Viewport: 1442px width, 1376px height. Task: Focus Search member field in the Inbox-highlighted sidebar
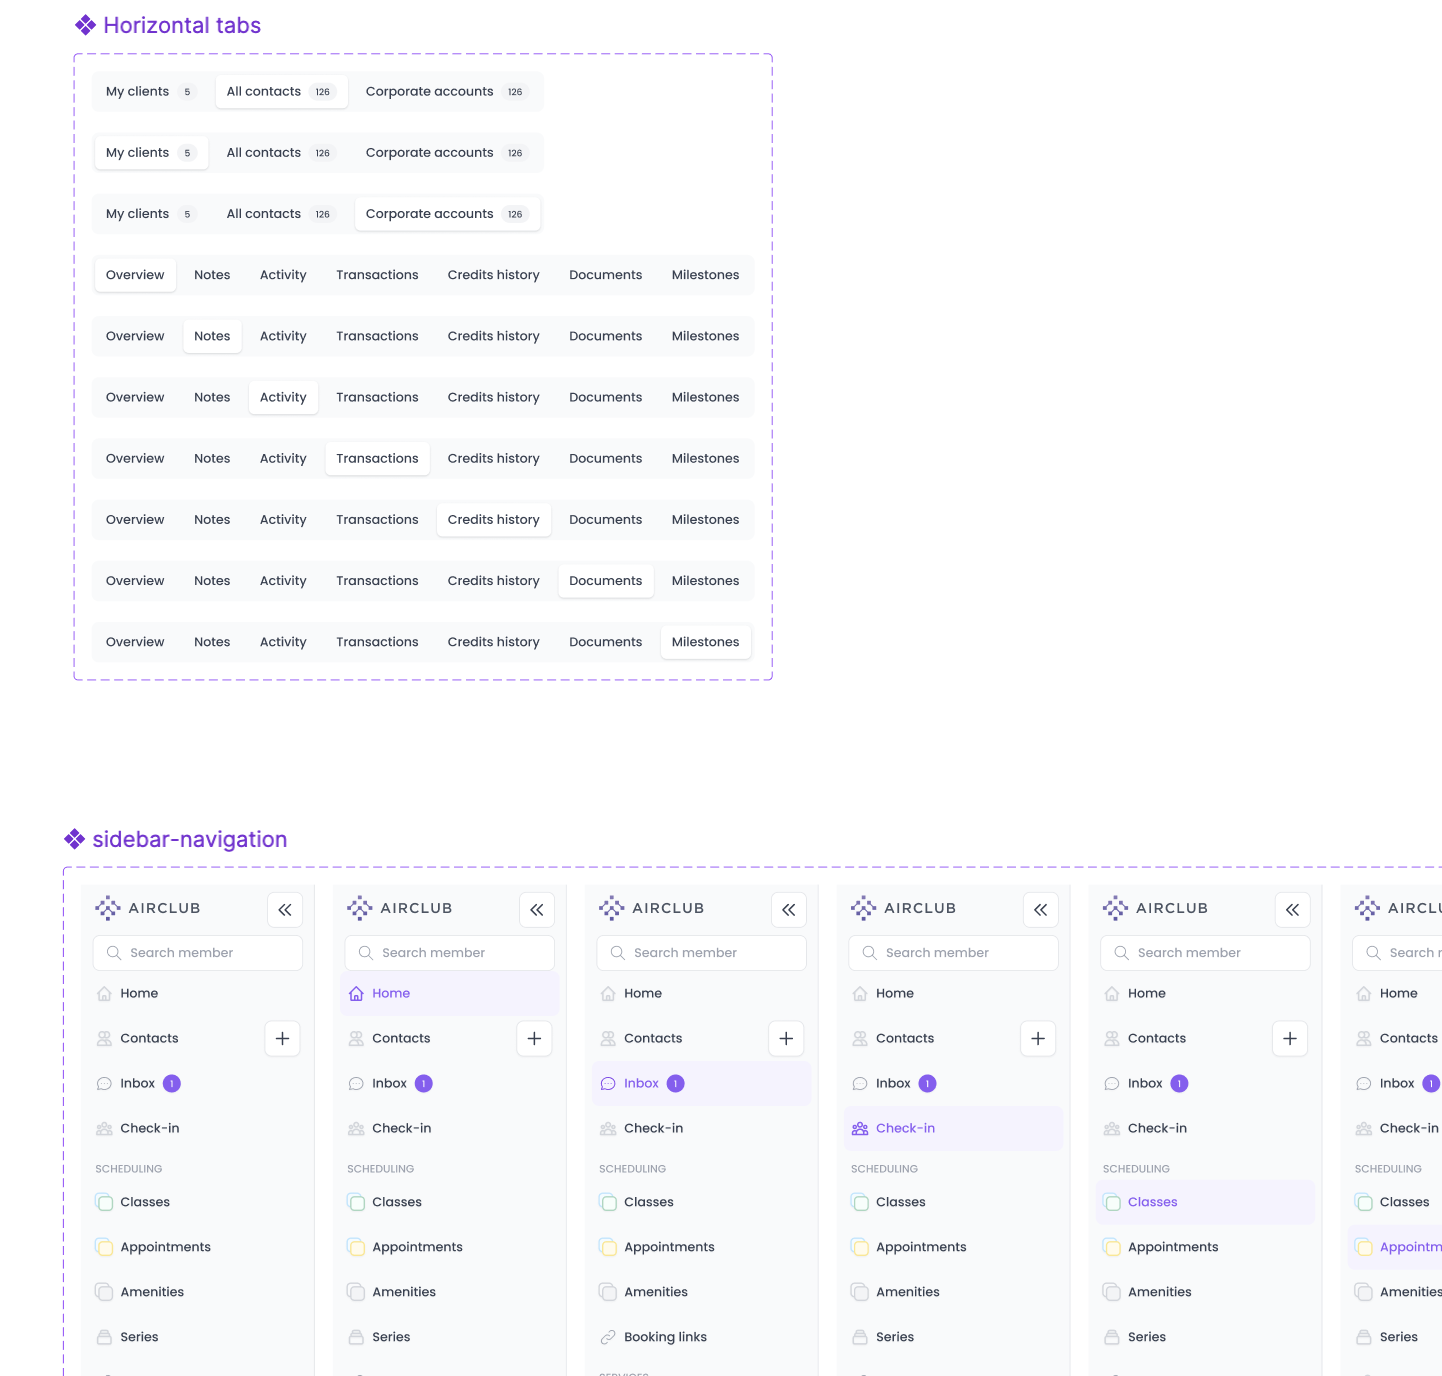point(702,953)
